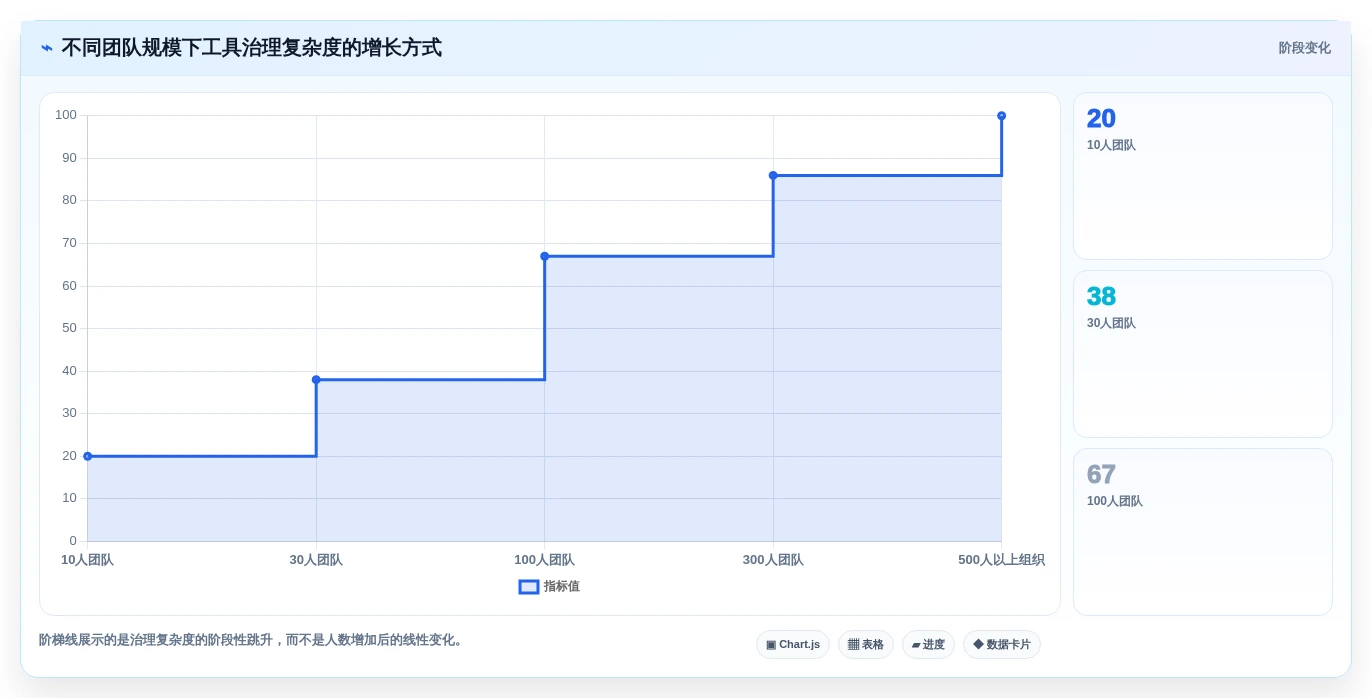This screenshot has height=698, width=1372.
Task: Click the number 67 in the third card
Action: coord(1101,475)
